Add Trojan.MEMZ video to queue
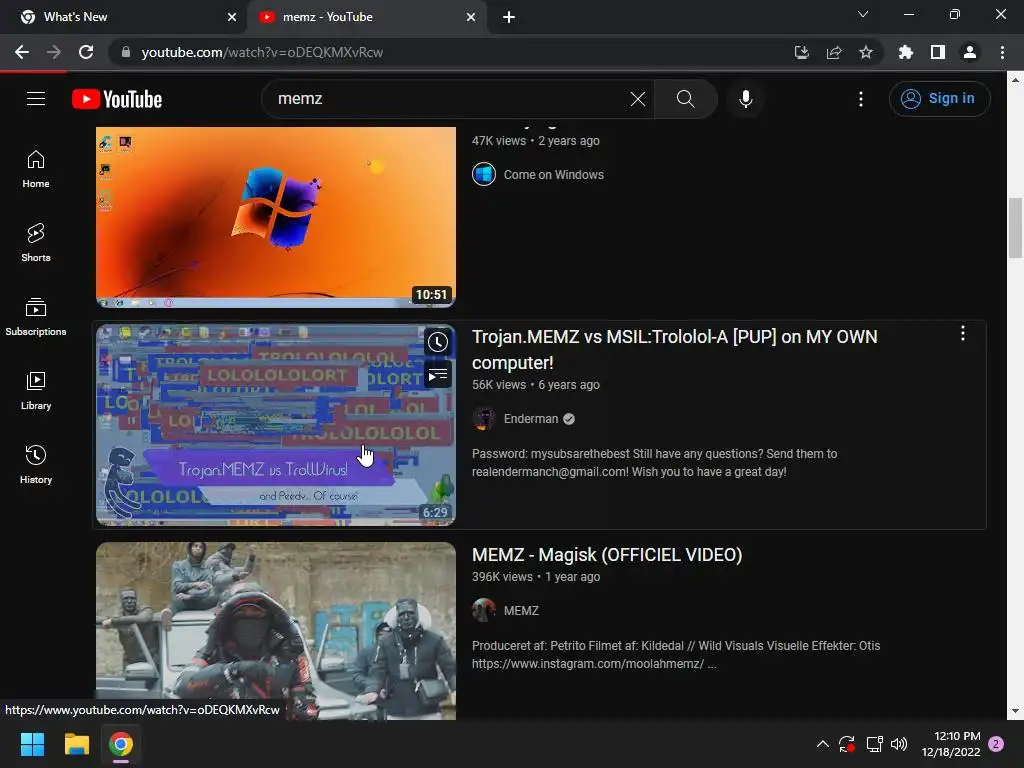The width and height of the screenshot is (1024, 768). pos(438,375)
